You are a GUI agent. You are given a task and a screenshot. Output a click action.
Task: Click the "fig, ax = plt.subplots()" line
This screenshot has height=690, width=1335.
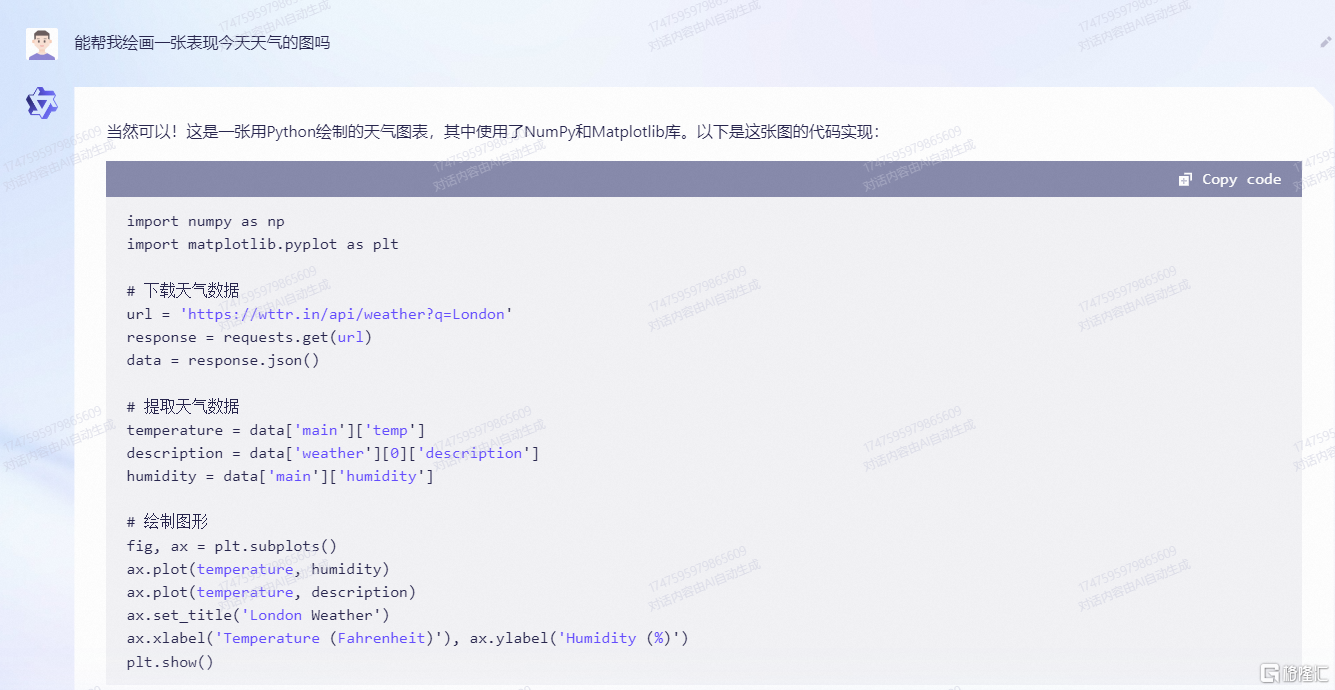(231, 546)
